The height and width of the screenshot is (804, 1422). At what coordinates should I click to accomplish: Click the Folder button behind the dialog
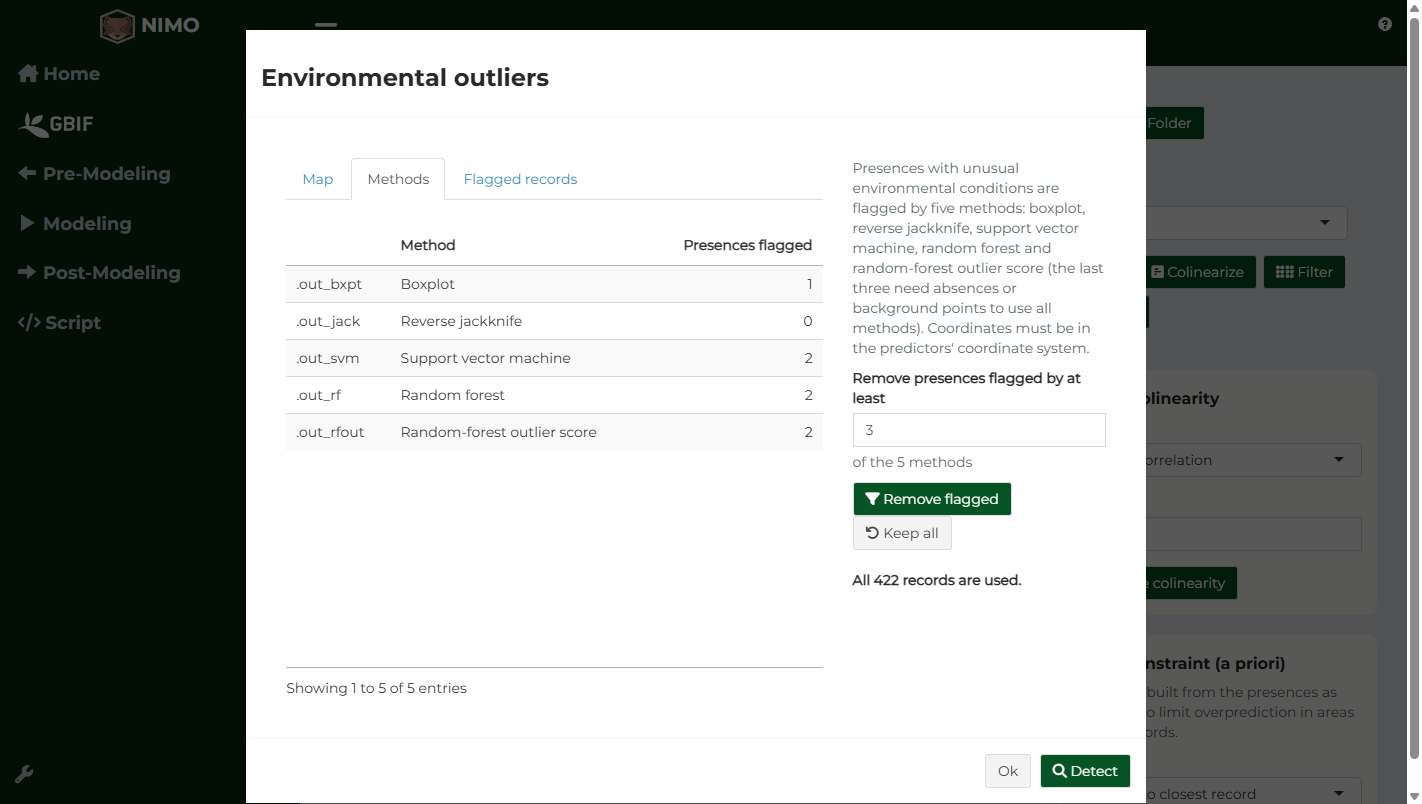1175,123
